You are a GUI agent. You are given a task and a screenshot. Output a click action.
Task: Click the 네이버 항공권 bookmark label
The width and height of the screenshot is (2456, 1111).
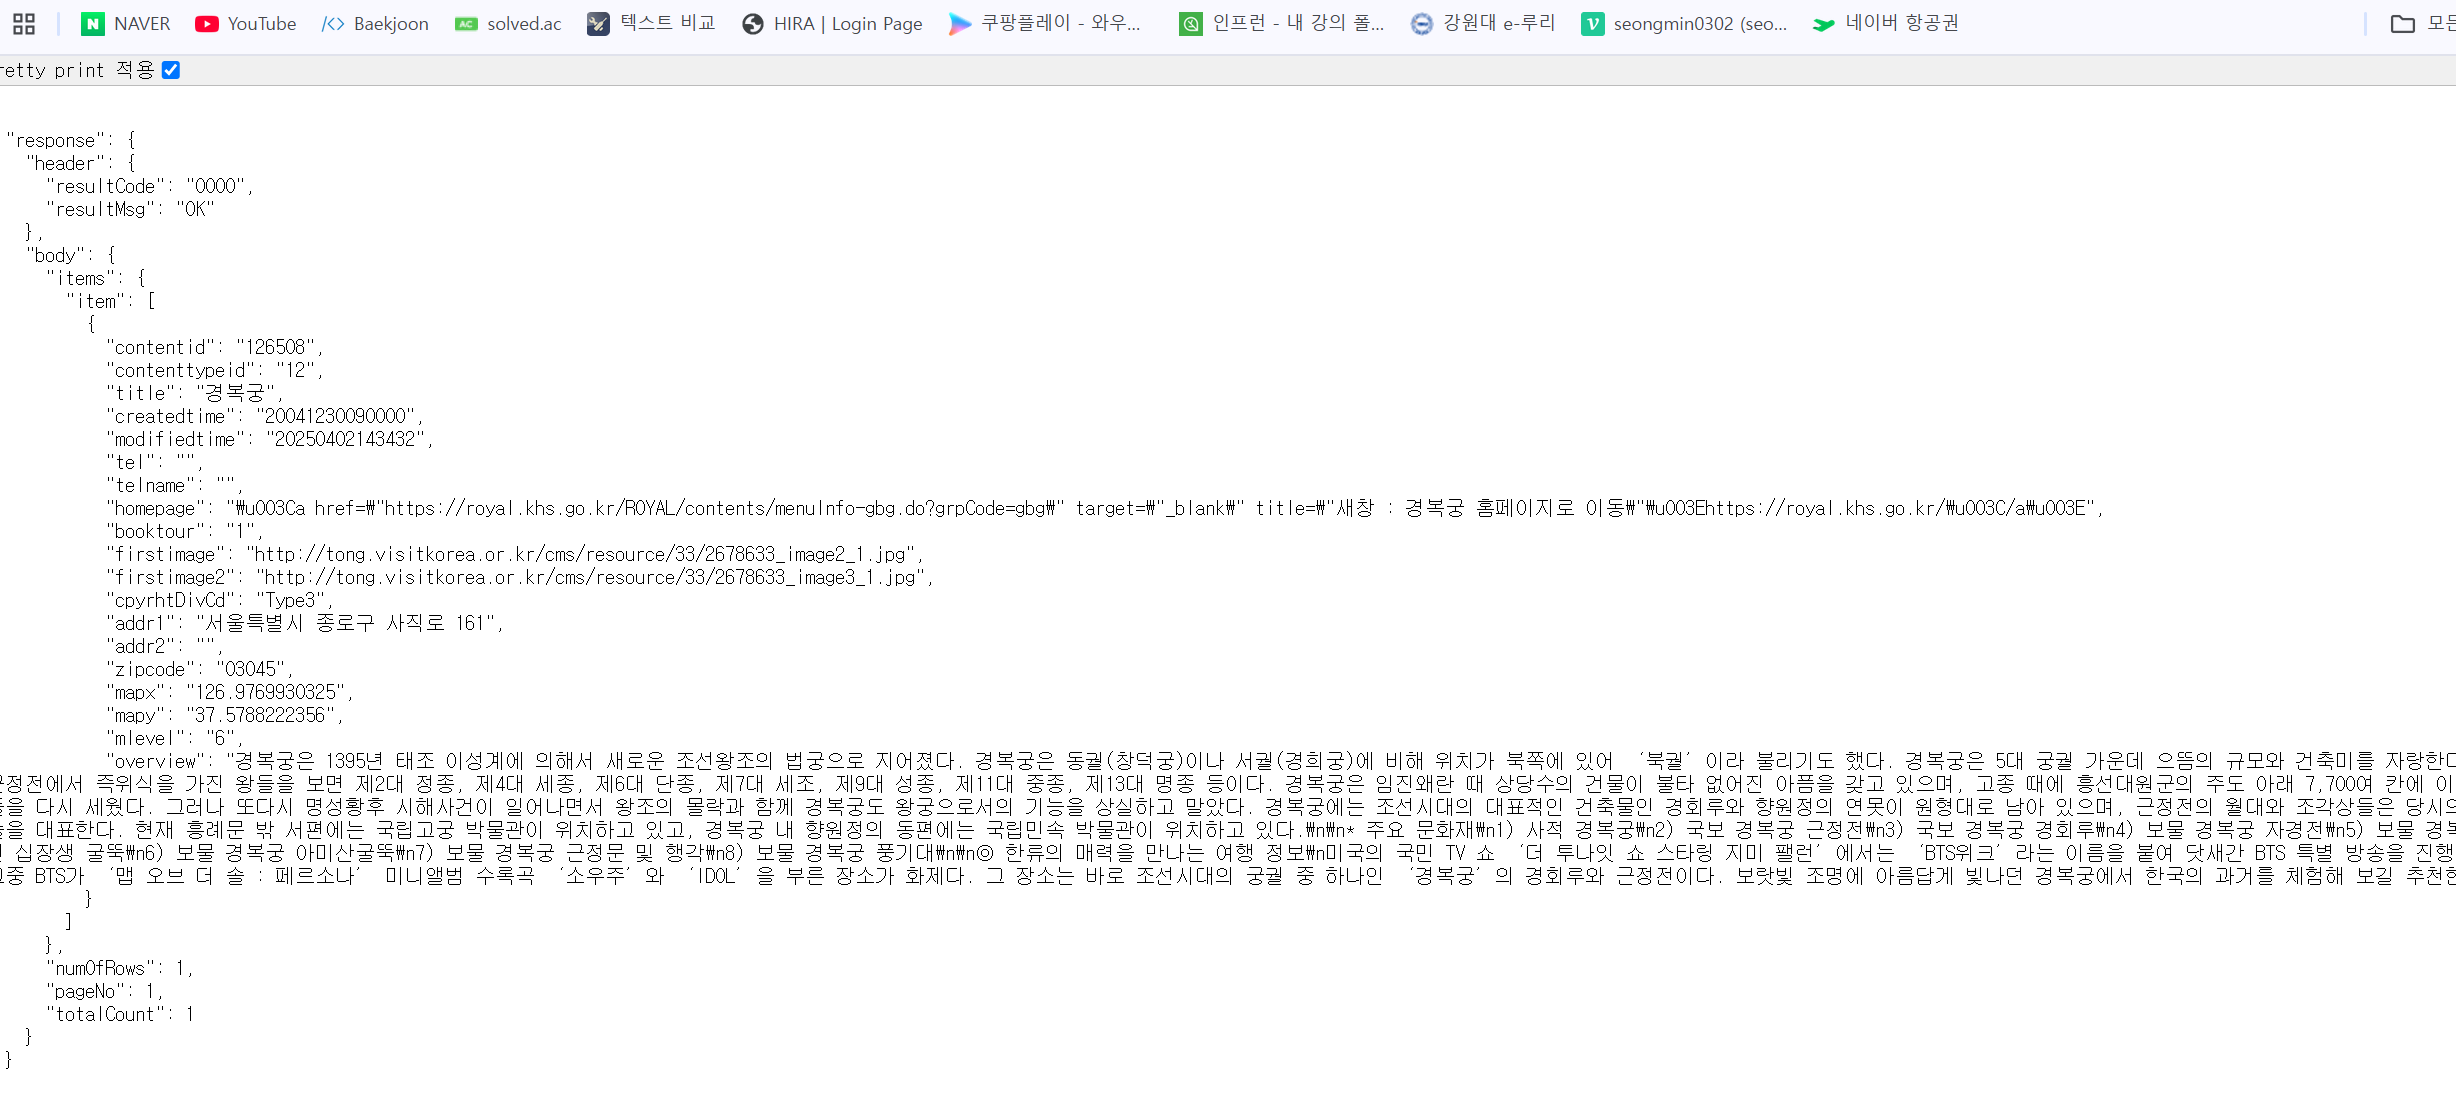(1901, 24)
